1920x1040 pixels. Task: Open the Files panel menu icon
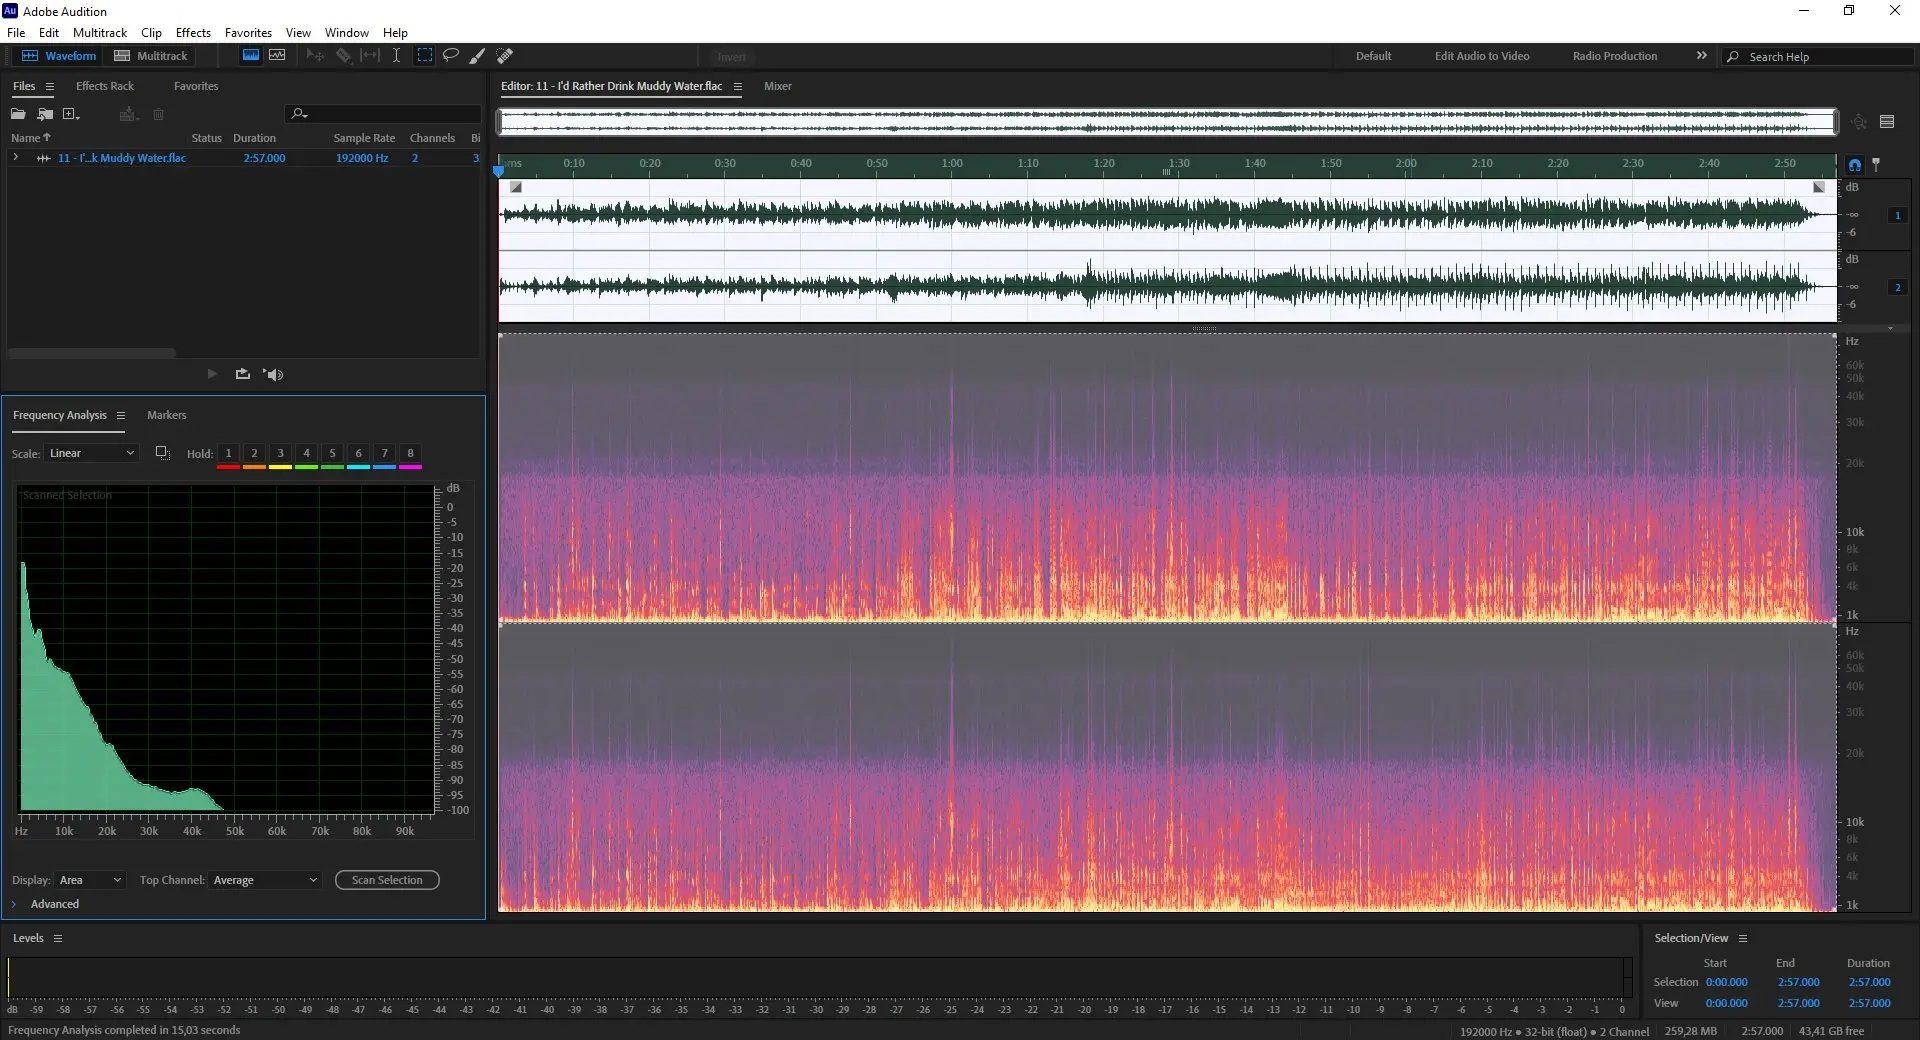click(50, 87)
